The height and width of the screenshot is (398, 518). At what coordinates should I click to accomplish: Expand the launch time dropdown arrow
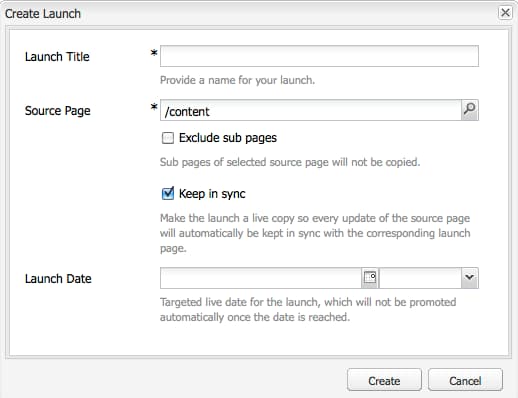coord(470,278)
